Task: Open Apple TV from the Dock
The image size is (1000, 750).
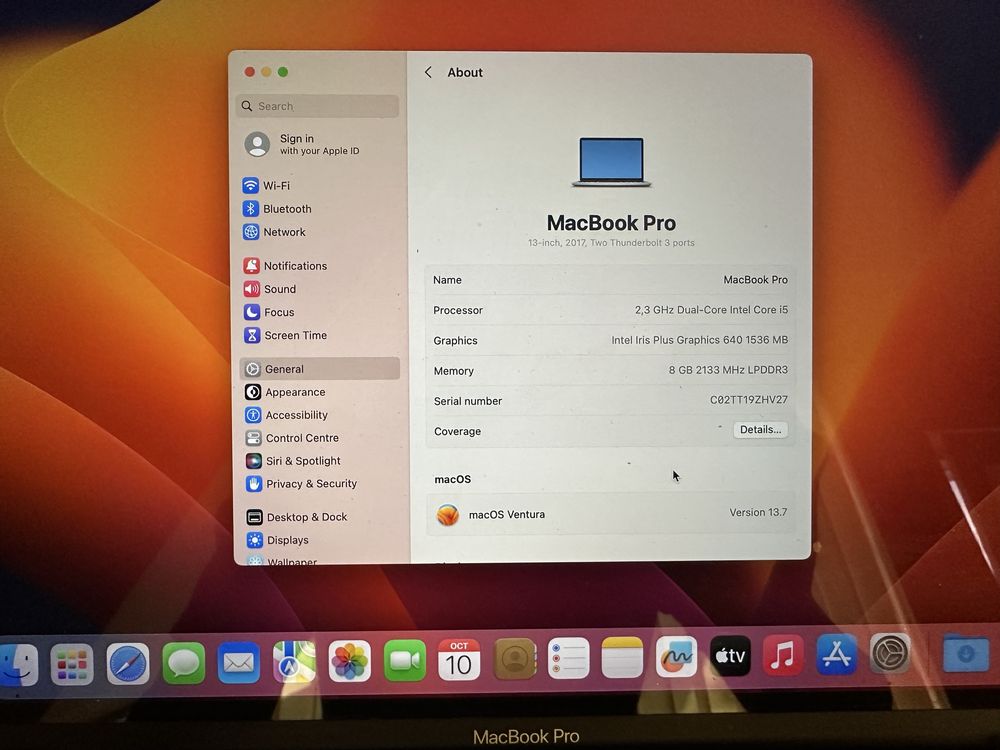Action: point(730,656)
